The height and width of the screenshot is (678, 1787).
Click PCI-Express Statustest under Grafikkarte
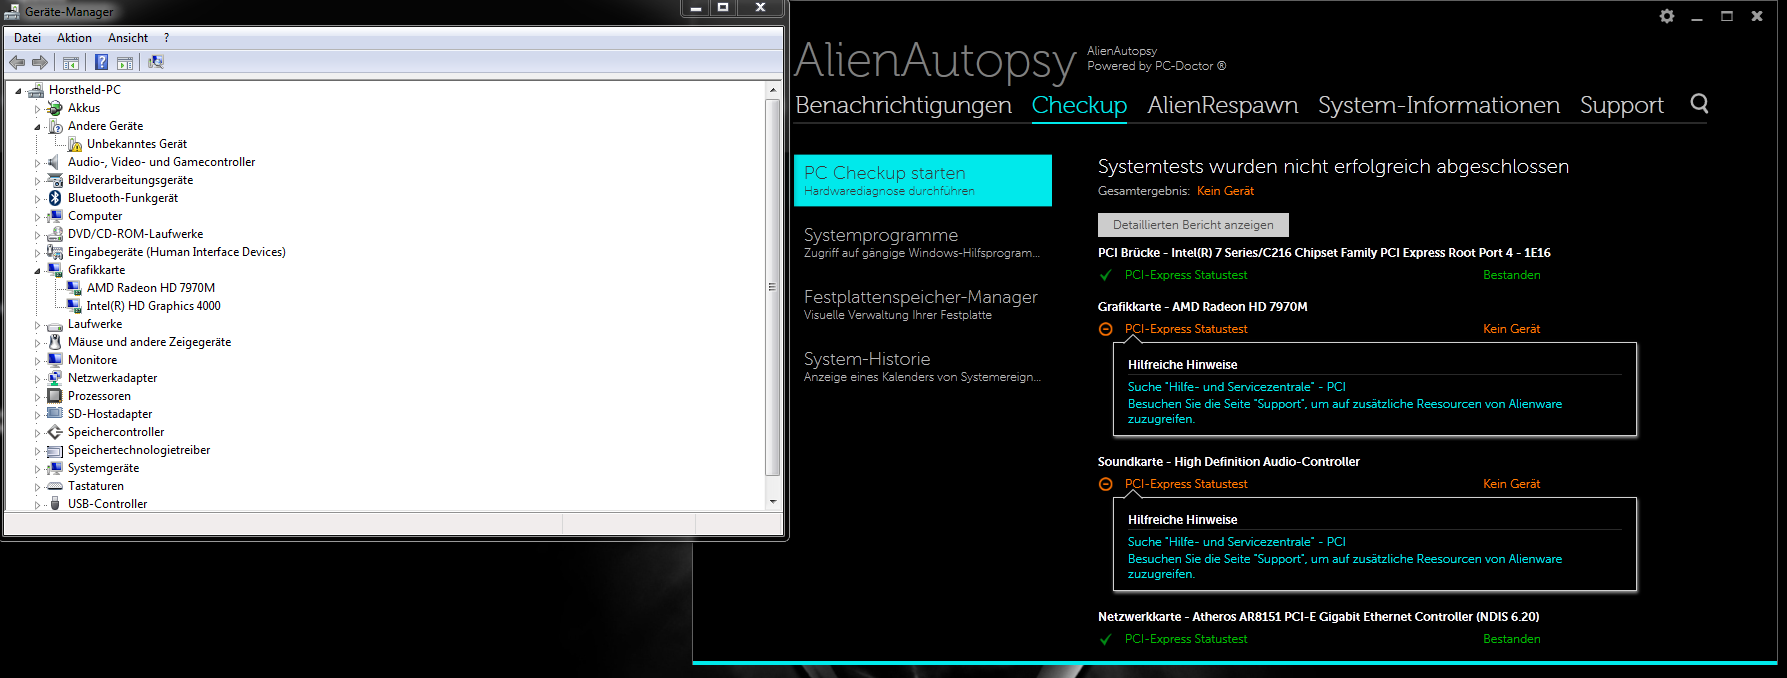pos(1186,329)
